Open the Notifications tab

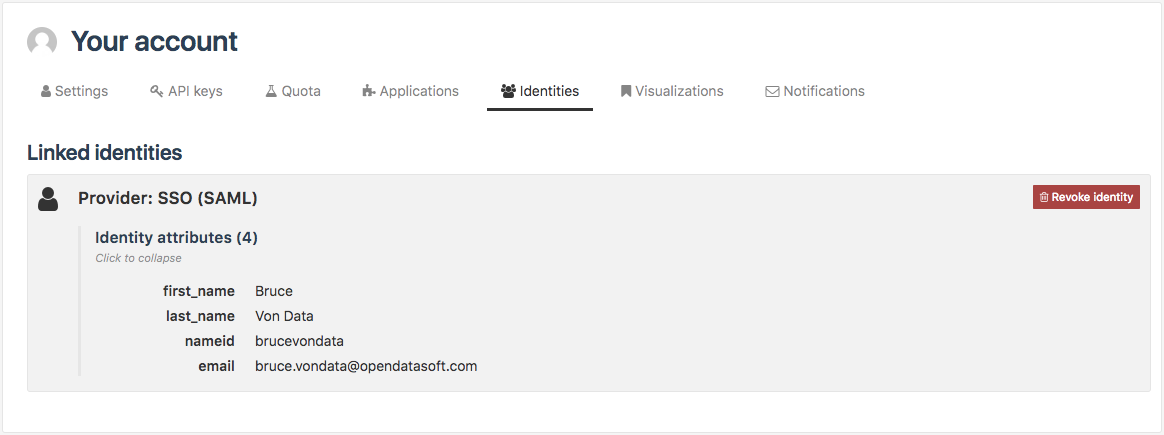(824, 91)
